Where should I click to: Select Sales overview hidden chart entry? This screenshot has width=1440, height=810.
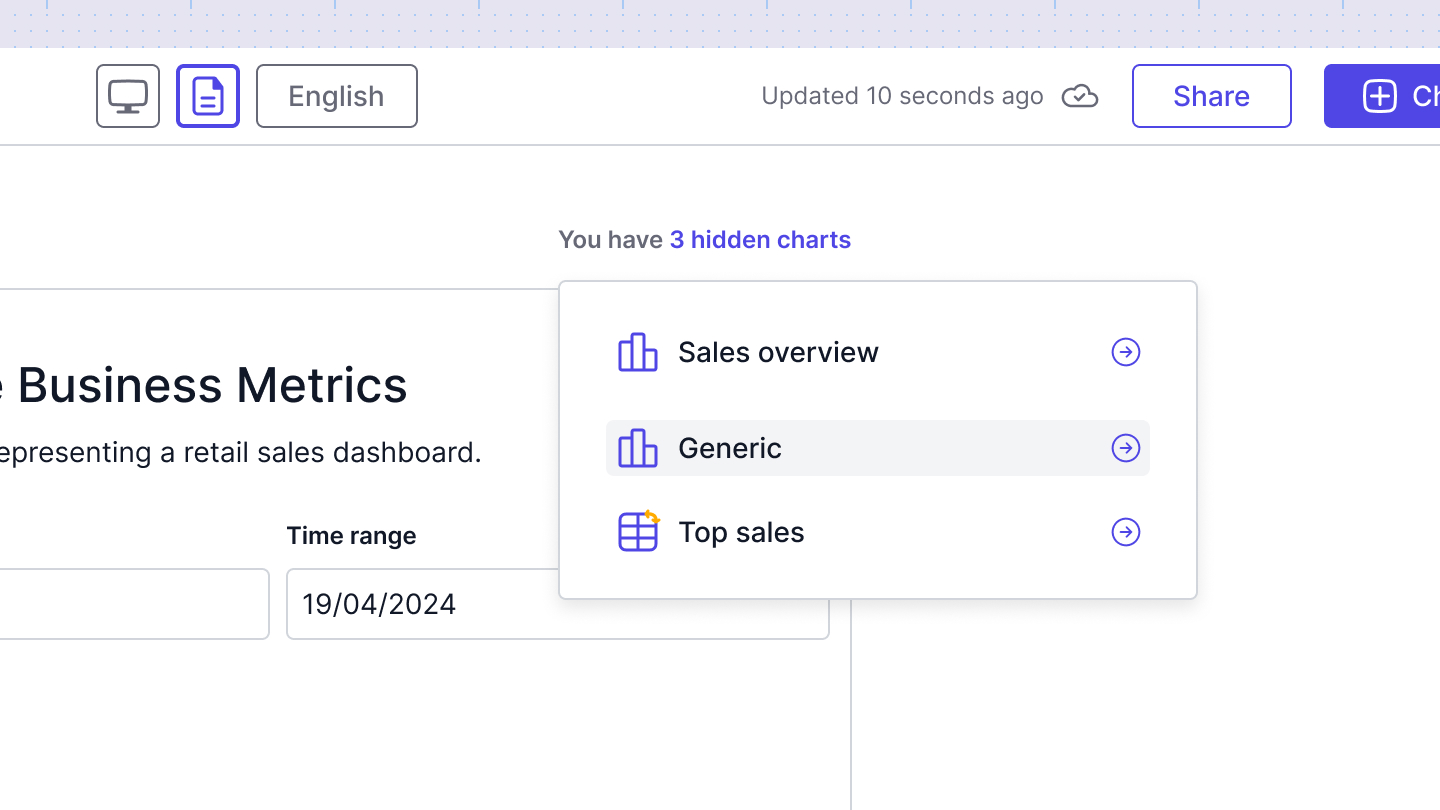point(878,352)
